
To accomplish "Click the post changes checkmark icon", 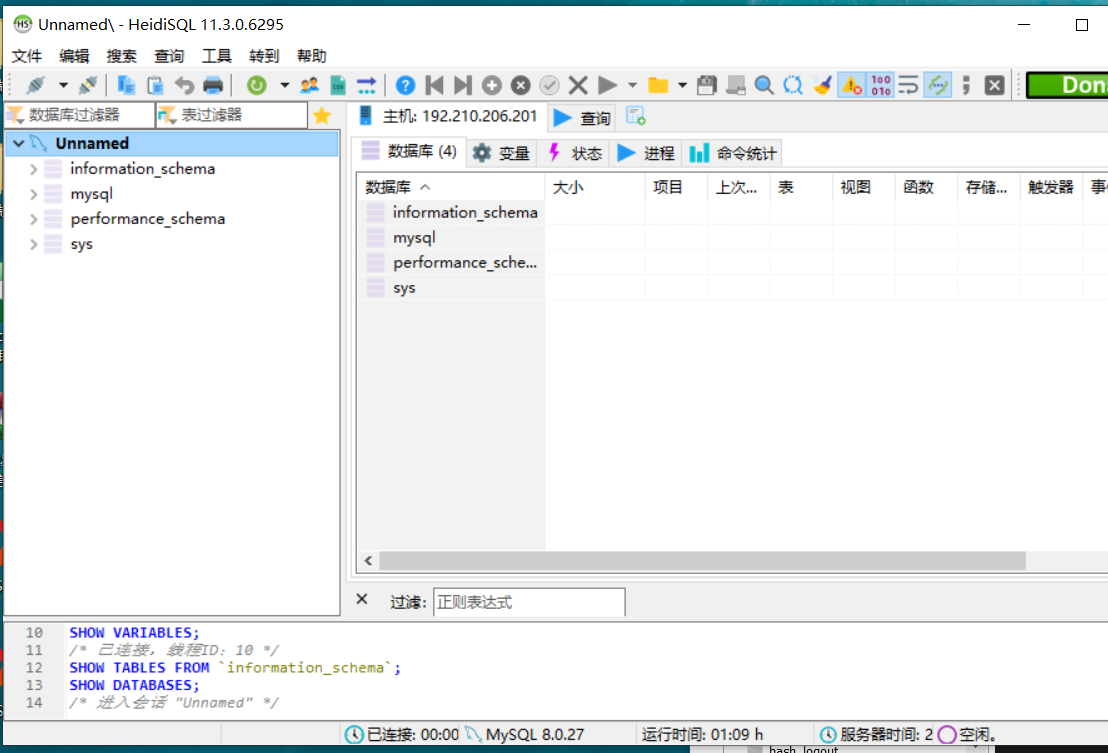I will (549, 85).
